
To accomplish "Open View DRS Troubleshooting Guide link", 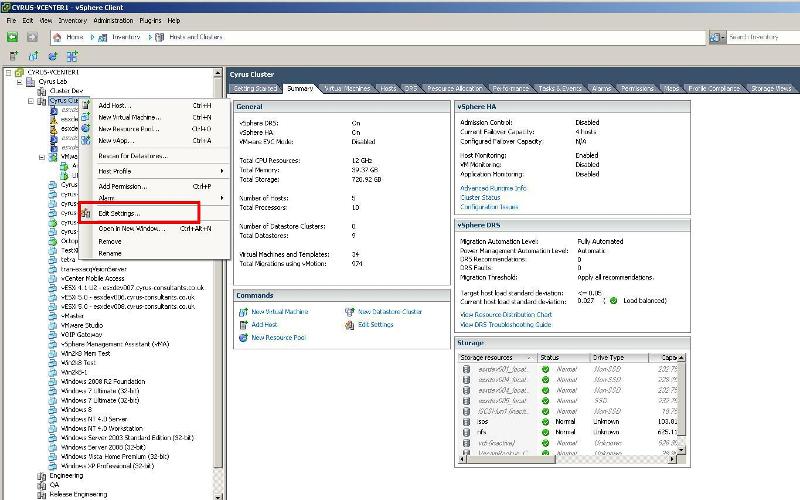I will coord(506,324).
